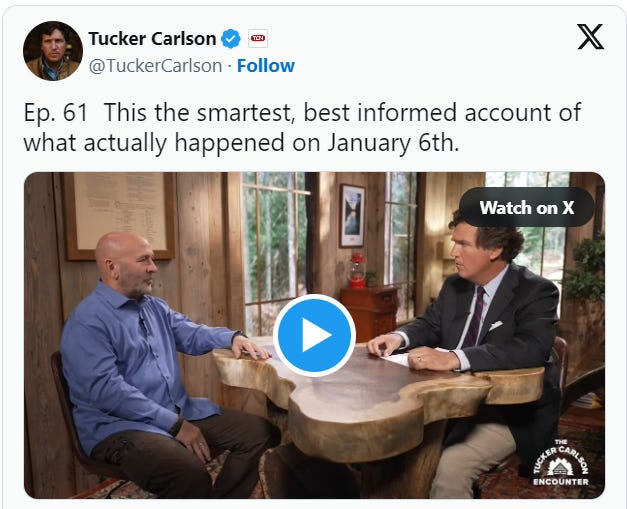
Task: Open the red TCN affiliate badge
Action: coord(258,38)
